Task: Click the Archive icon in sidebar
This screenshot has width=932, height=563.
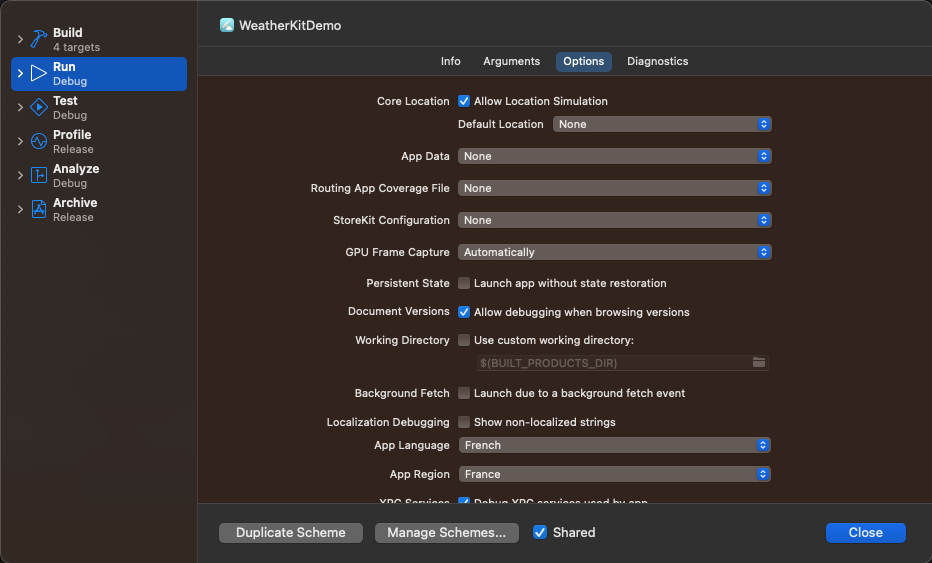Action: pyautogui.click(x=39, y=209)
